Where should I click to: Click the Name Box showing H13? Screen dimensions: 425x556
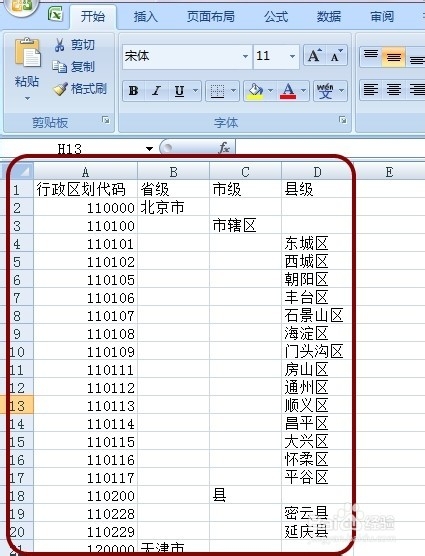click(x=71, y=149)
